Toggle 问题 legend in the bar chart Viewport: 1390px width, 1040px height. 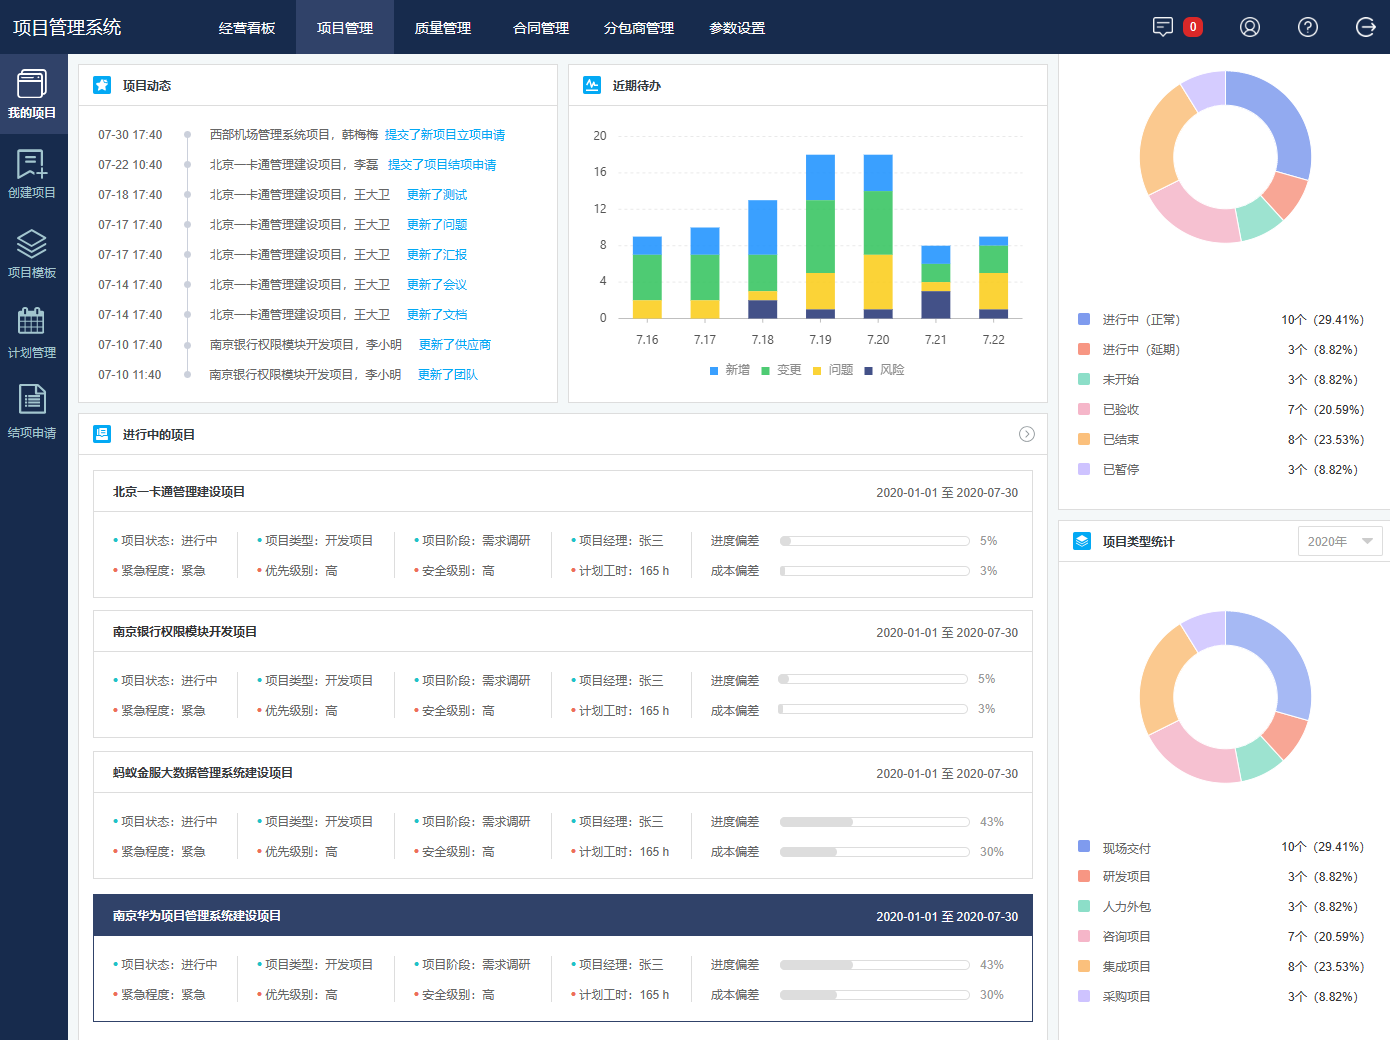coord(833,370)
